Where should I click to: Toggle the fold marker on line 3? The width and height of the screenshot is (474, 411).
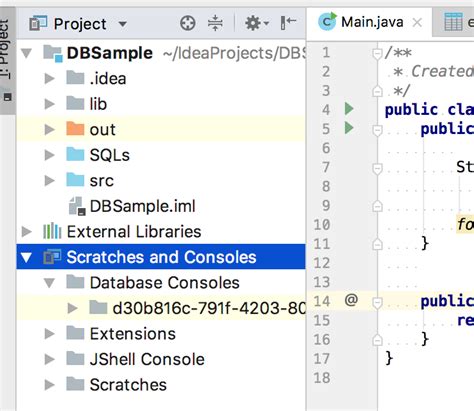(377, 91)
